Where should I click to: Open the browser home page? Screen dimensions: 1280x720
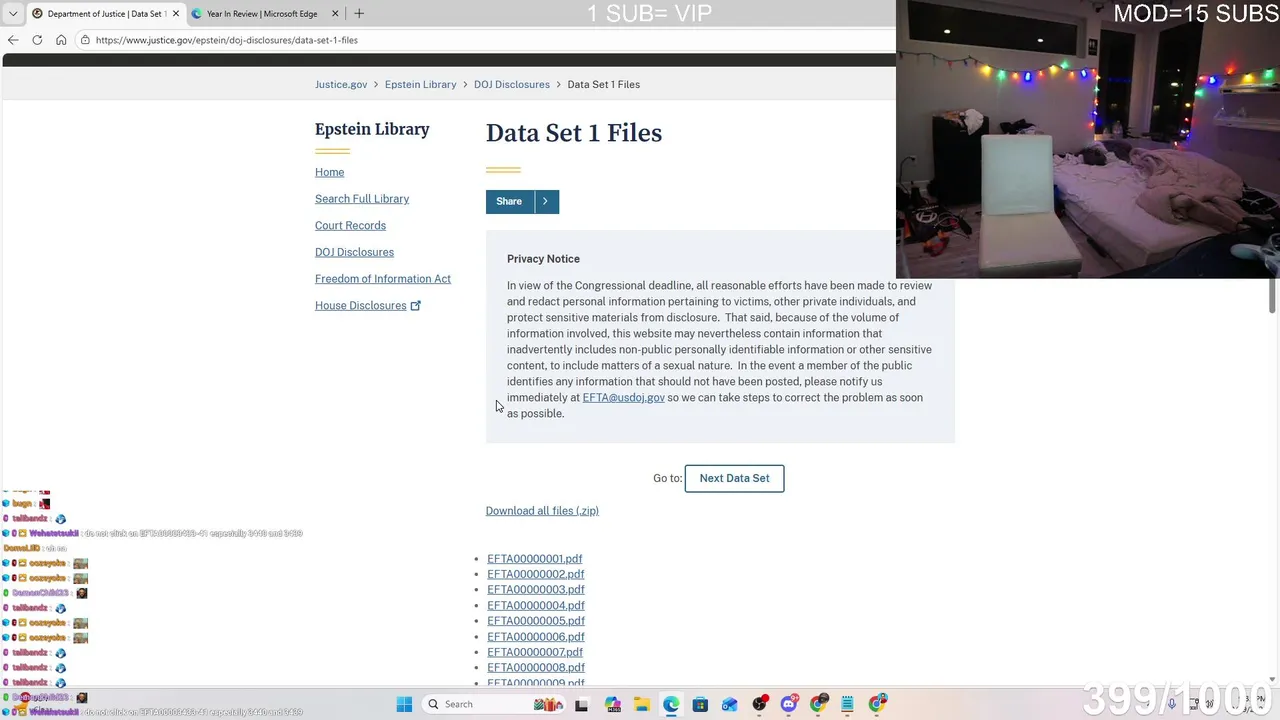61,40
